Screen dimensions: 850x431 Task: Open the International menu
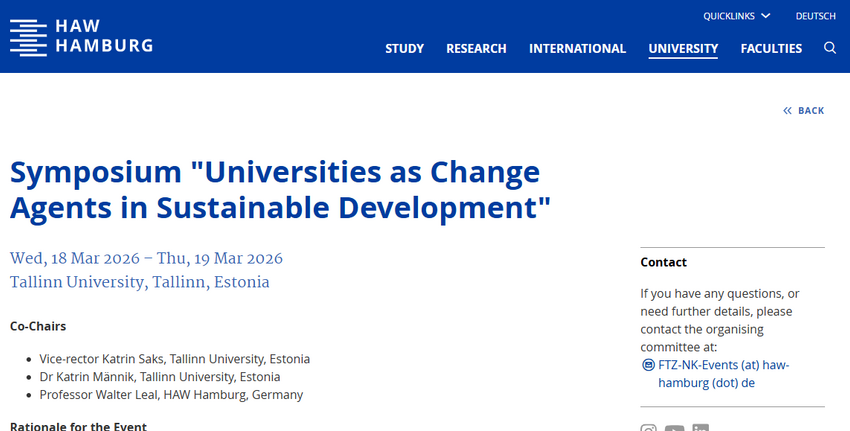tap(577, 48)
